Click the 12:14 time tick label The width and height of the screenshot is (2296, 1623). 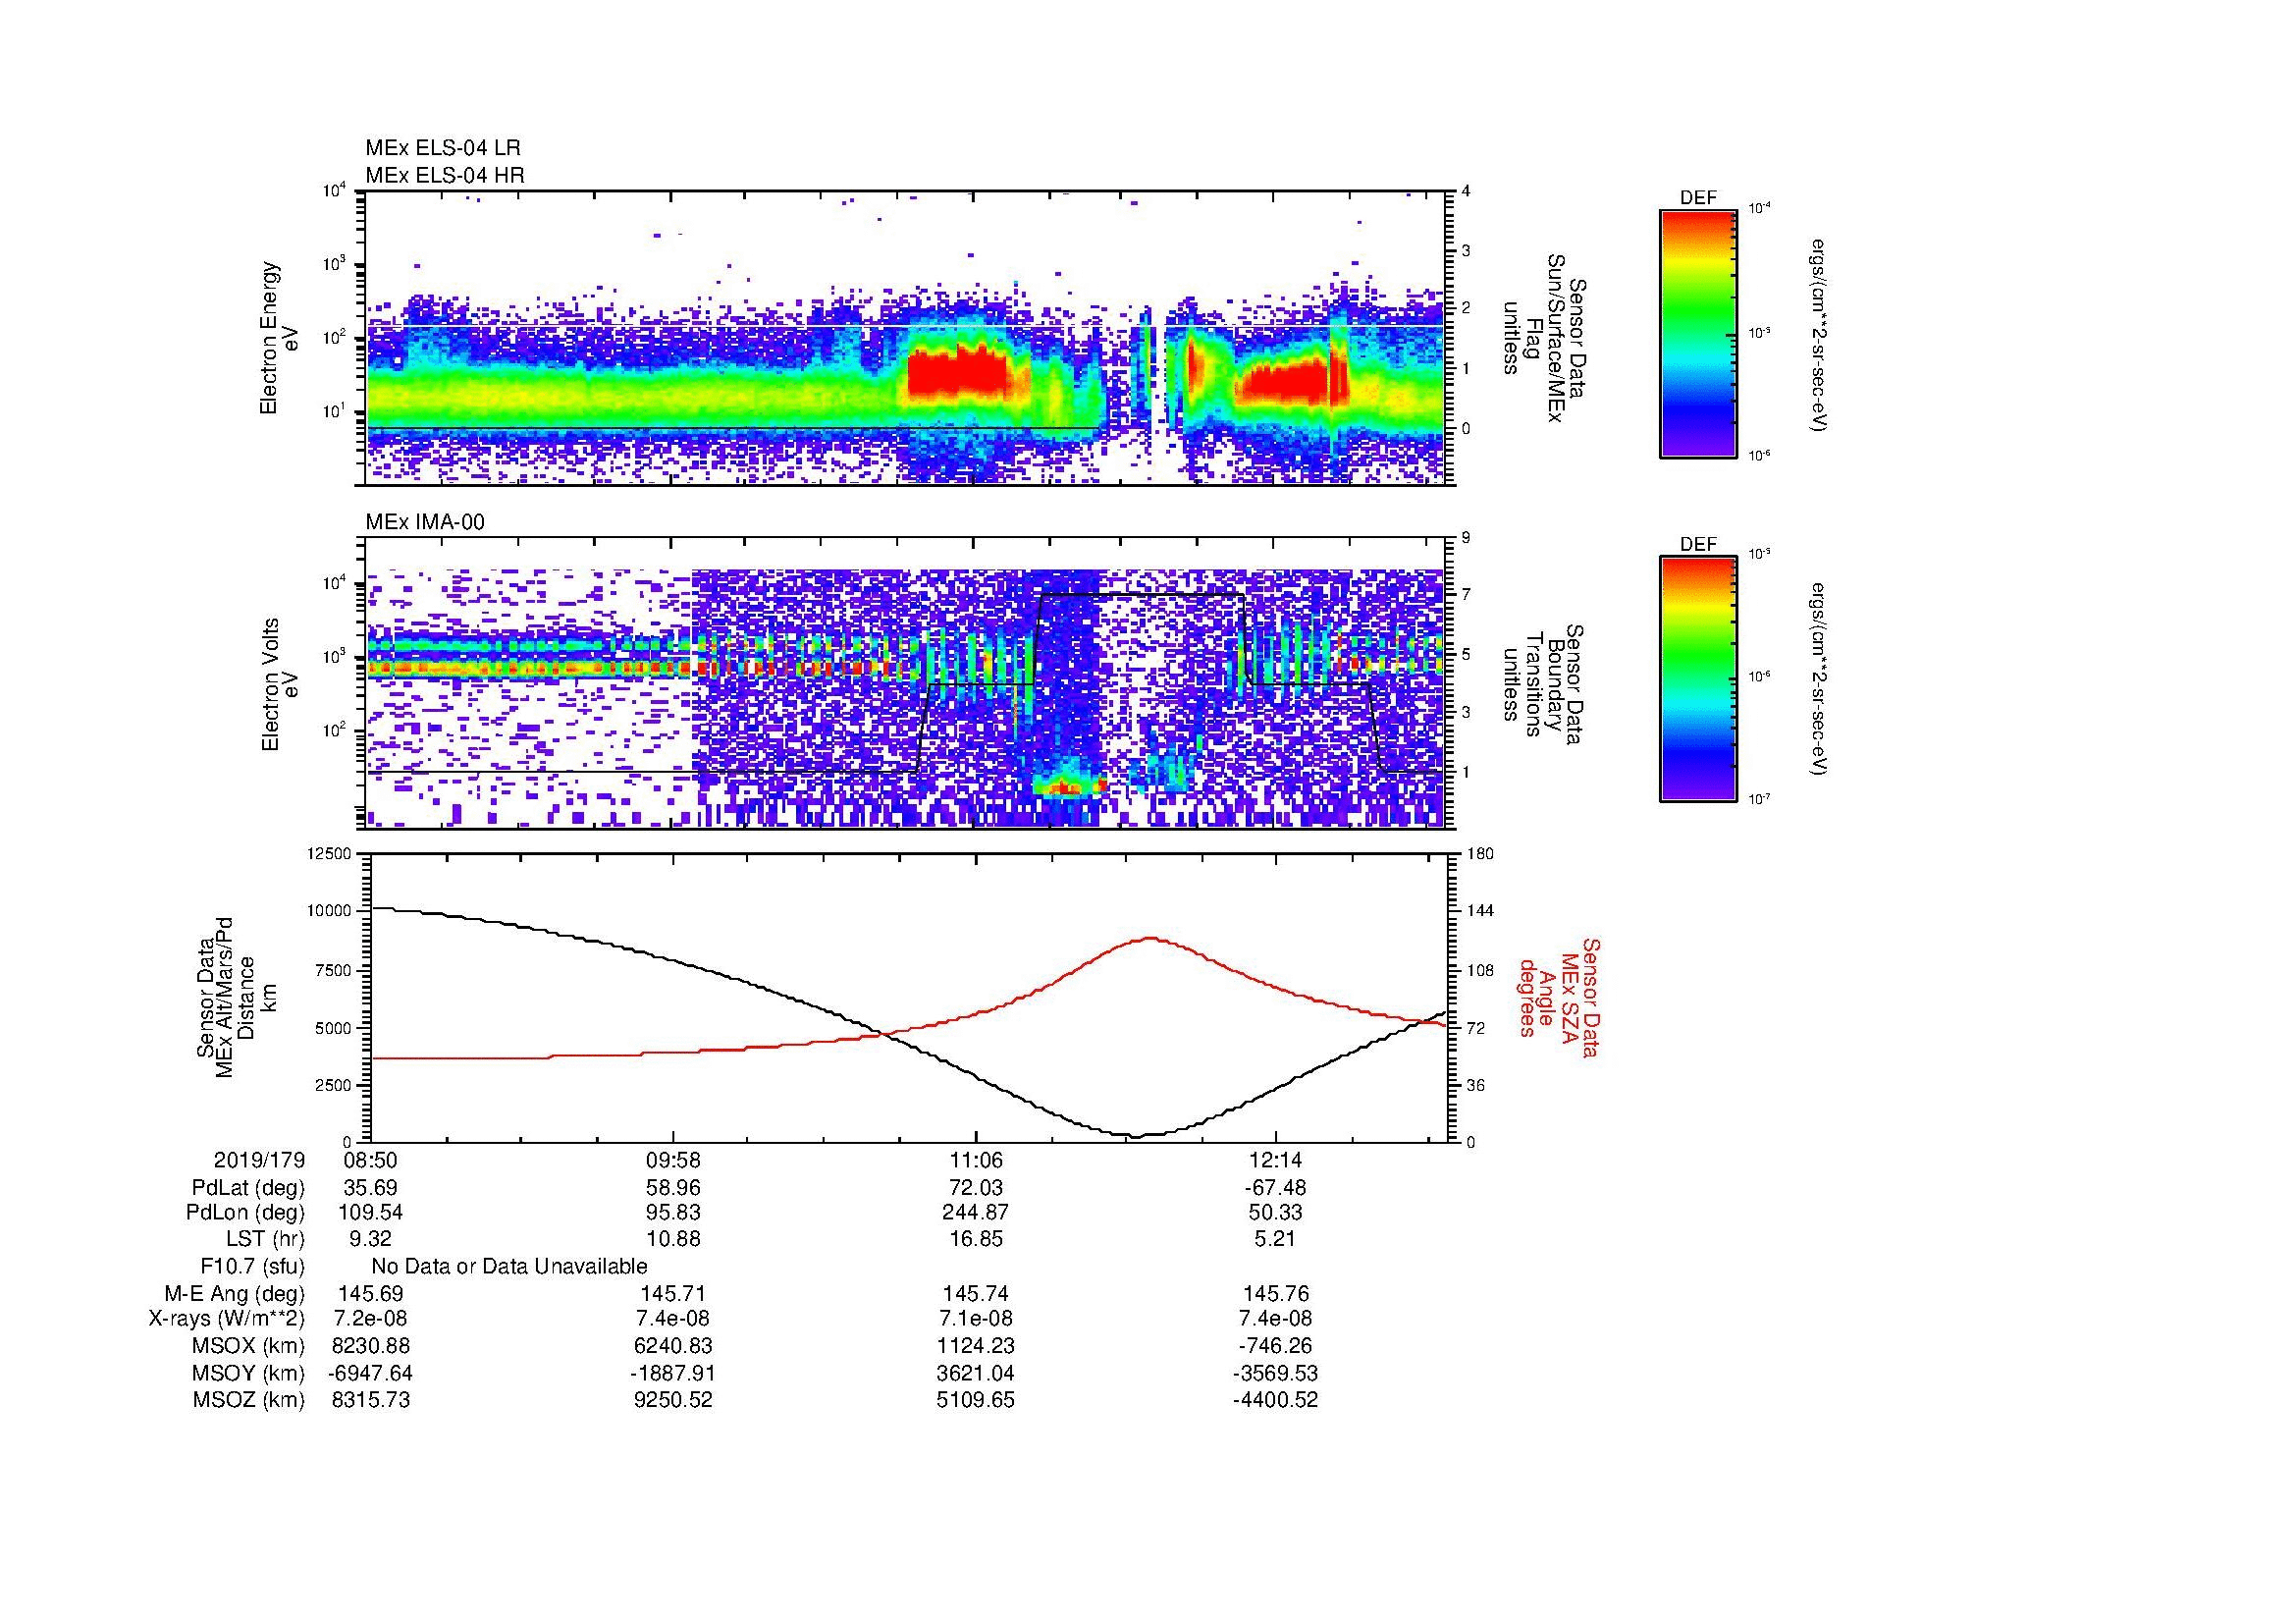1277,1161
